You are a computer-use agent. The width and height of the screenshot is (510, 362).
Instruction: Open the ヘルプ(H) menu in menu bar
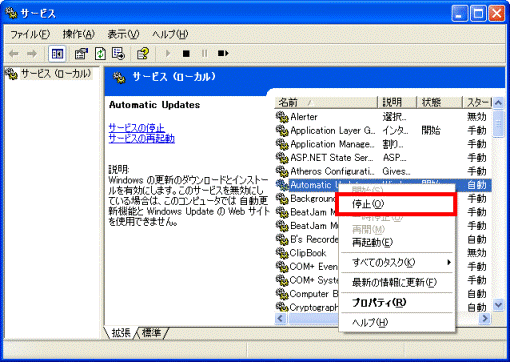tap(170, 34)
